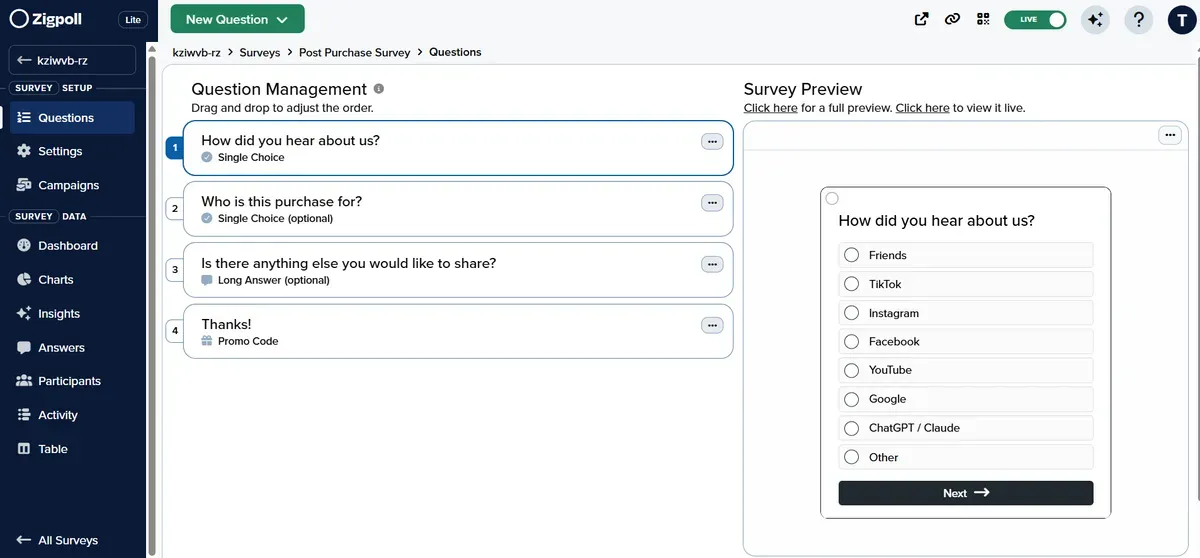Select the 'How did you hear about us?' question card
Viewport: 1200px width, 558px height.
[458, 148]
